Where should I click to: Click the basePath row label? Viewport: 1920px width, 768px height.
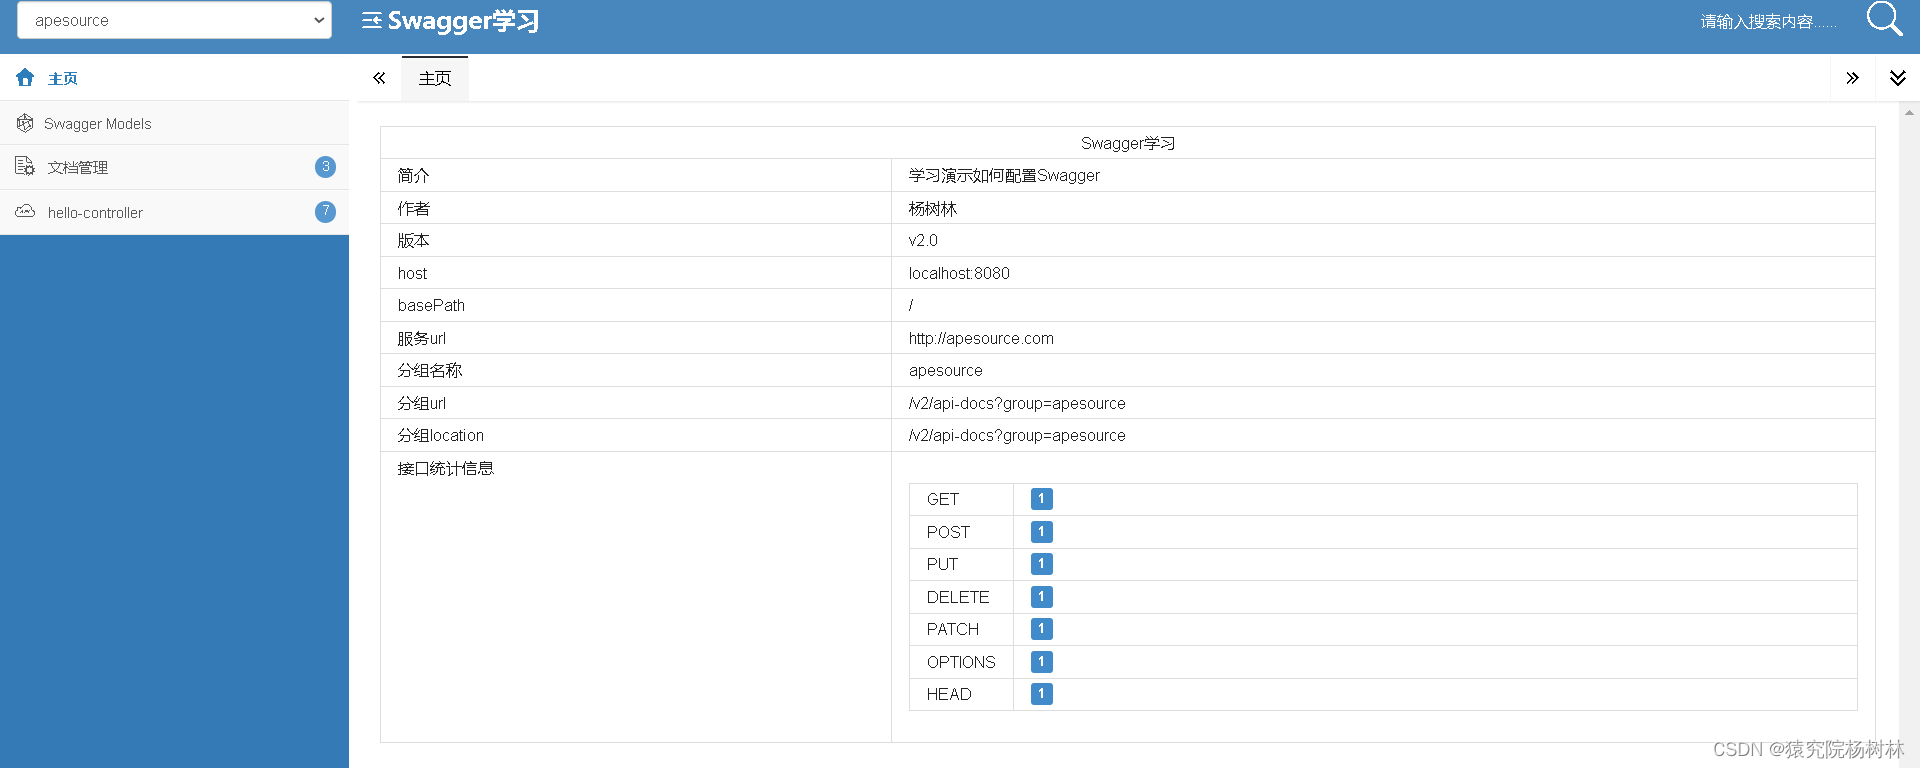point(431,305)
